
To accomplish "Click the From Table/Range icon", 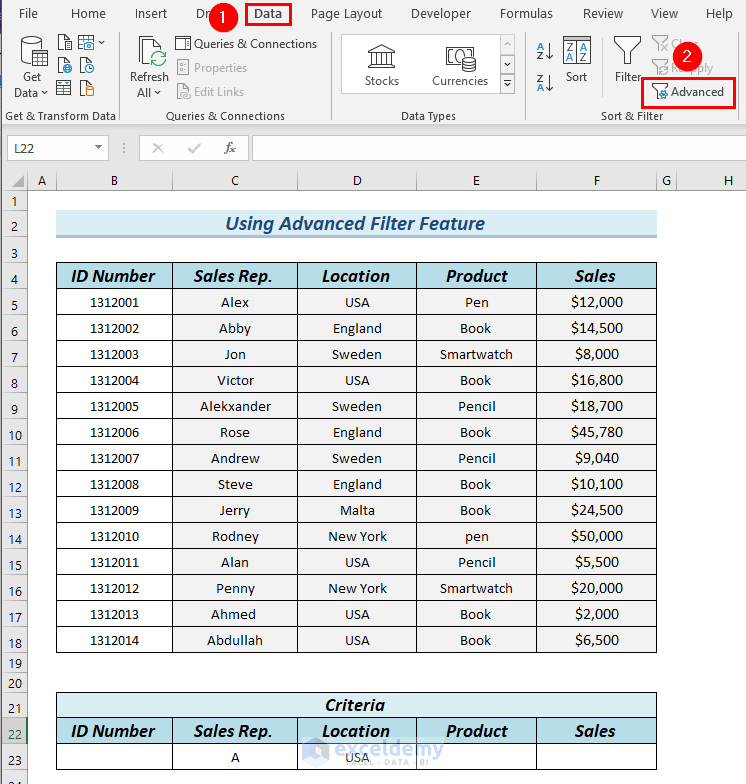I will (64, 88).
